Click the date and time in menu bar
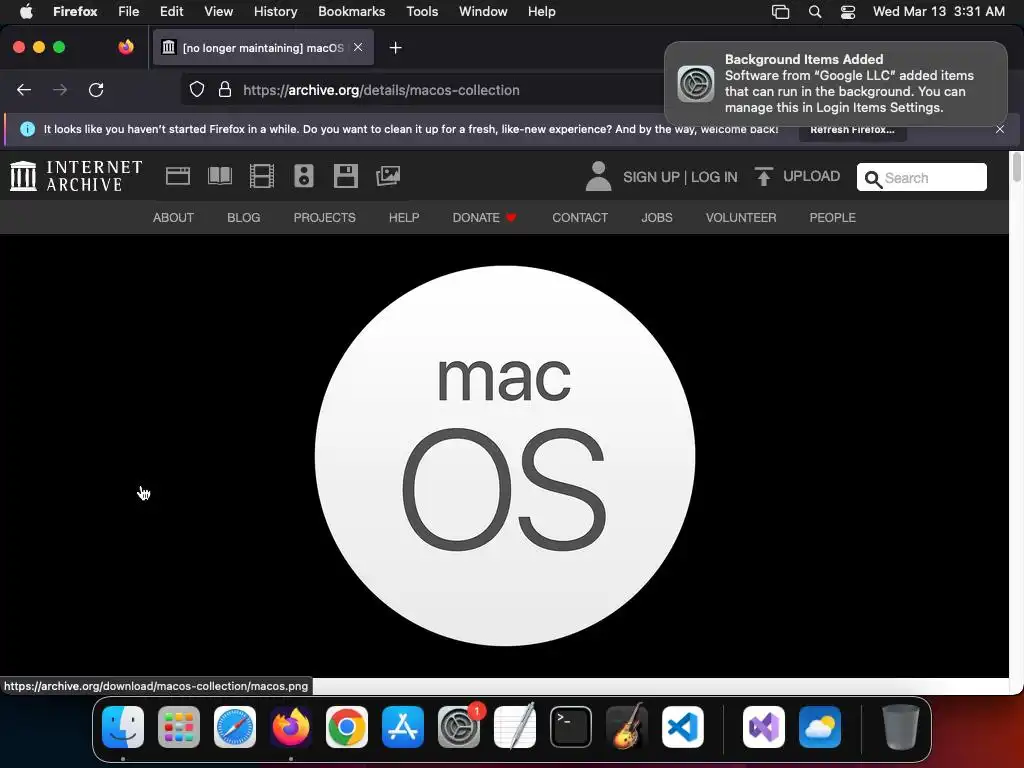 click(x=938, y=12)
